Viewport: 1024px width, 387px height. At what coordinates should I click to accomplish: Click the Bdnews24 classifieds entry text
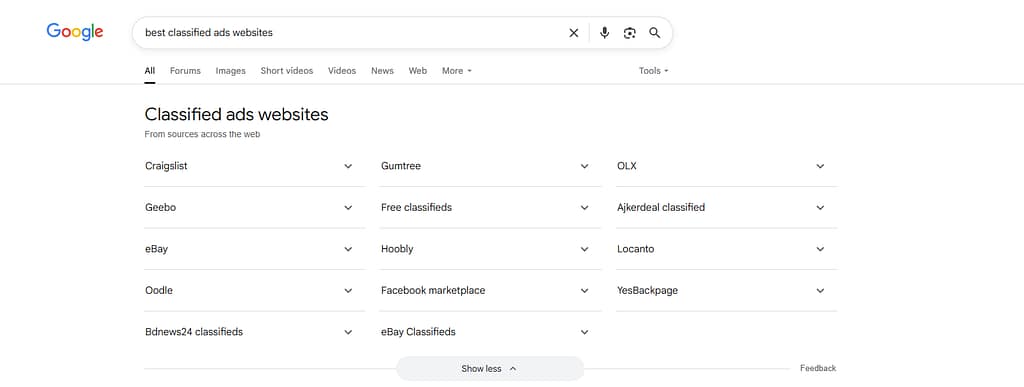tap(194, 332)
